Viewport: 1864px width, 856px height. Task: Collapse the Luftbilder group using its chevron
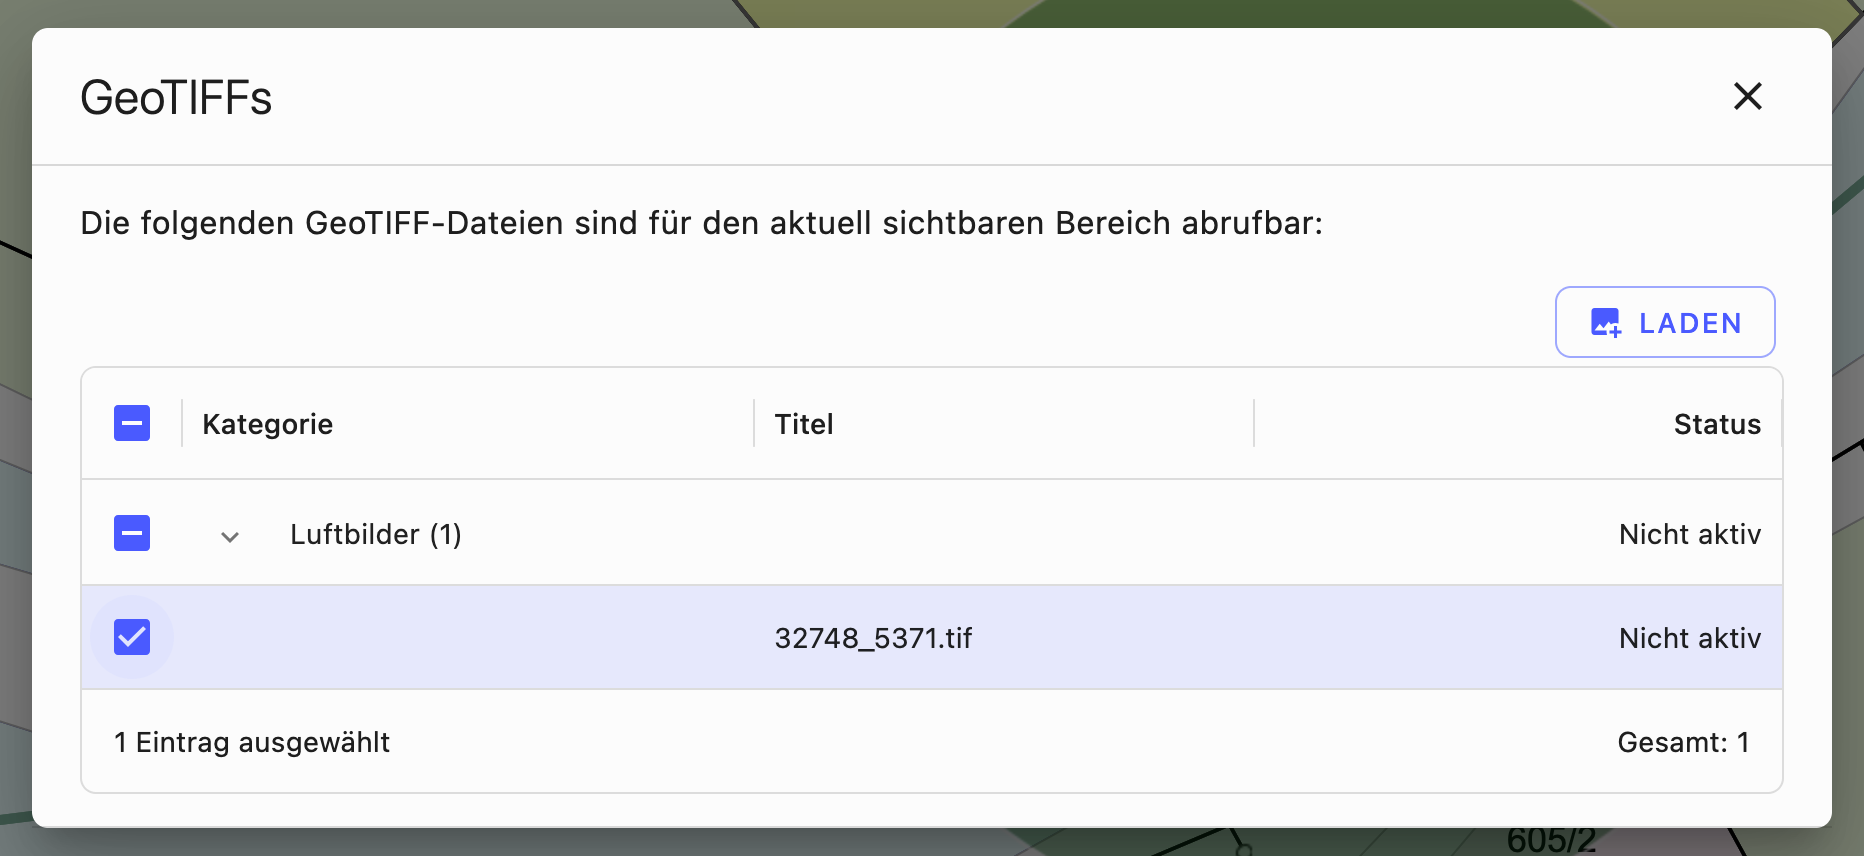pyautogui.click(x=230, y=537)
